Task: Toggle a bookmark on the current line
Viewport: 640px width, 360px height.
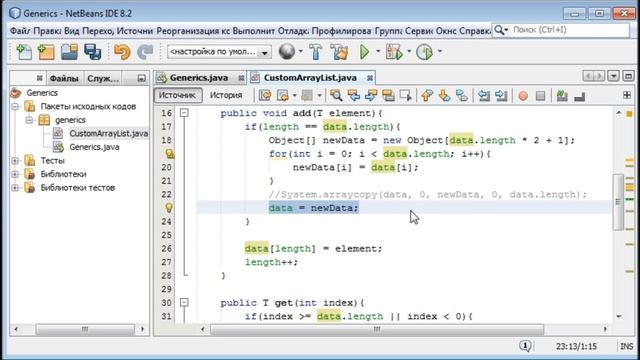Action: tap(462, 96)
